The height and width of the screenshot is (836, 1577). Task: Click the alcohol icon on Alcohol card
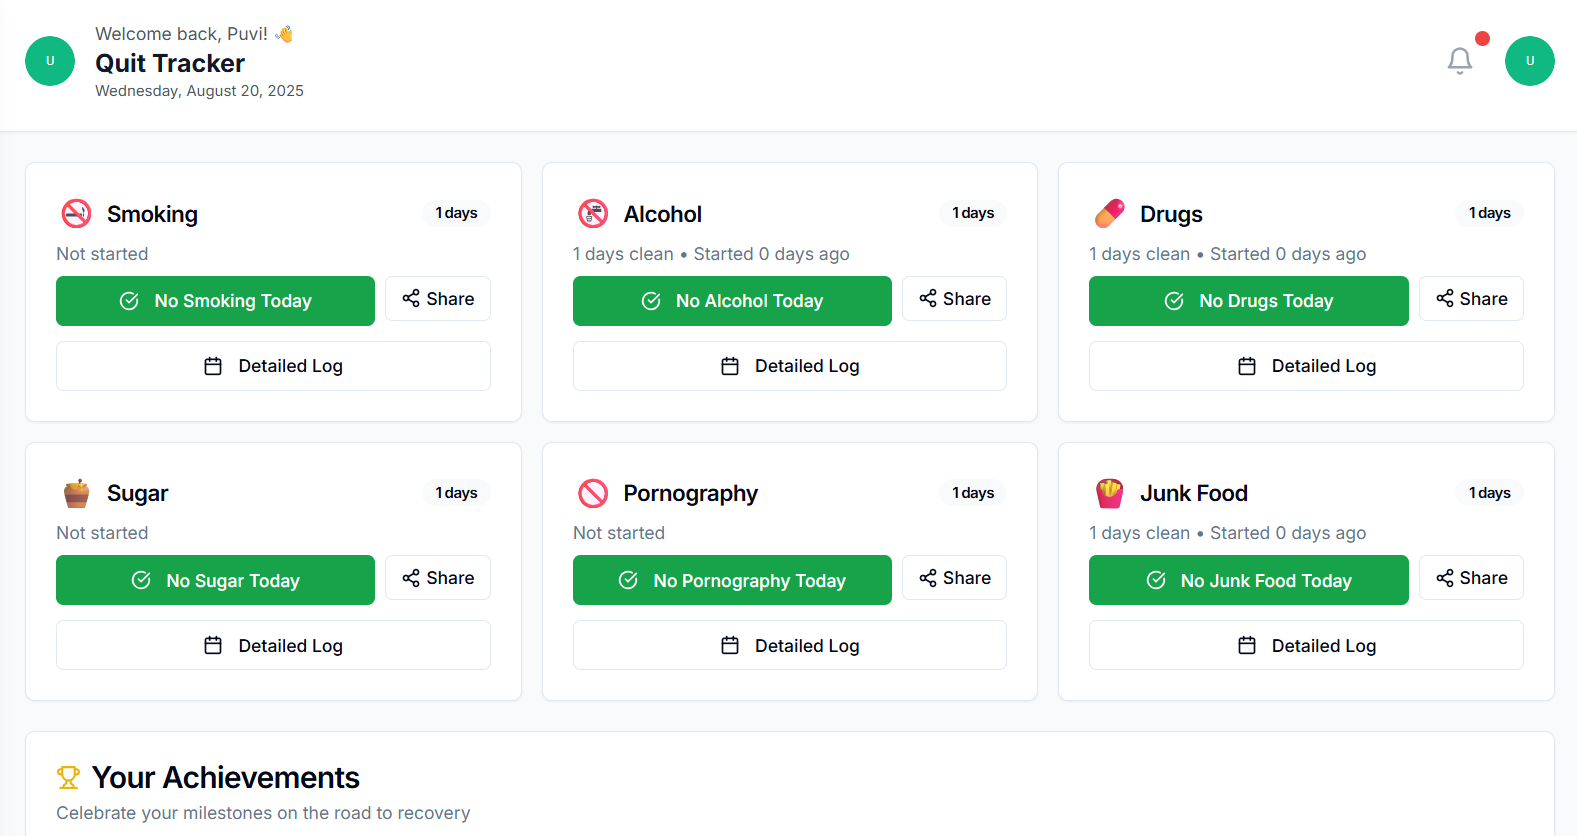tap(593, 213)
